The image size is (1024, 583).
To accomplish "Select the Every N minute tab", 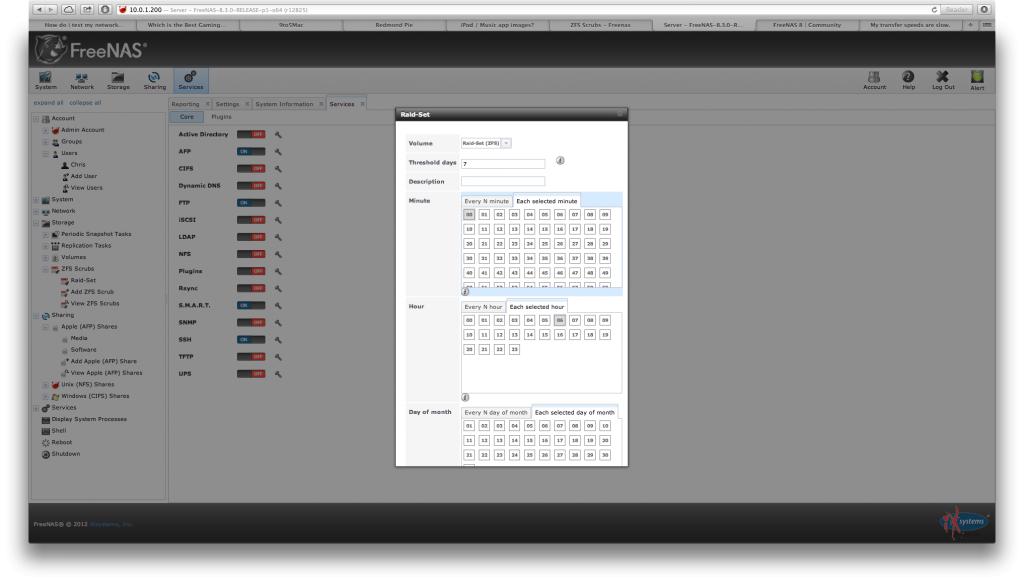I will click(x=487, y=201).
